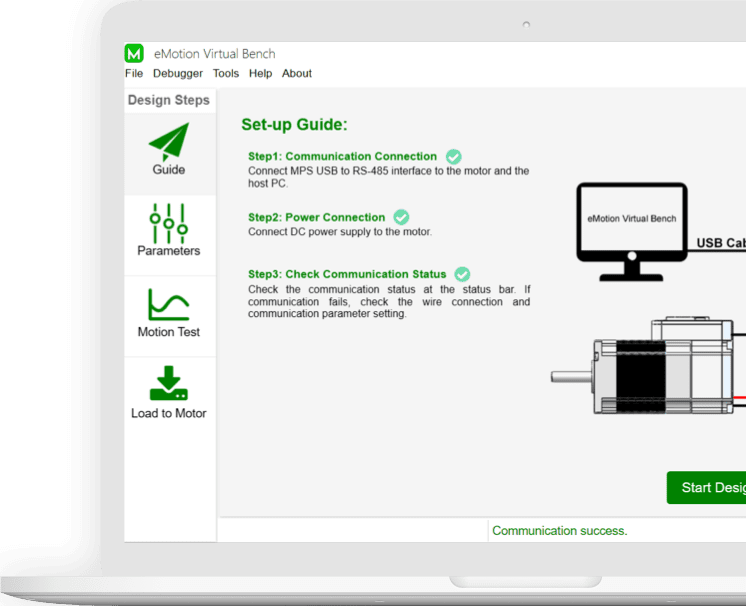
Task: Click the Set-up Guide title
Action: tap(294, 124)
